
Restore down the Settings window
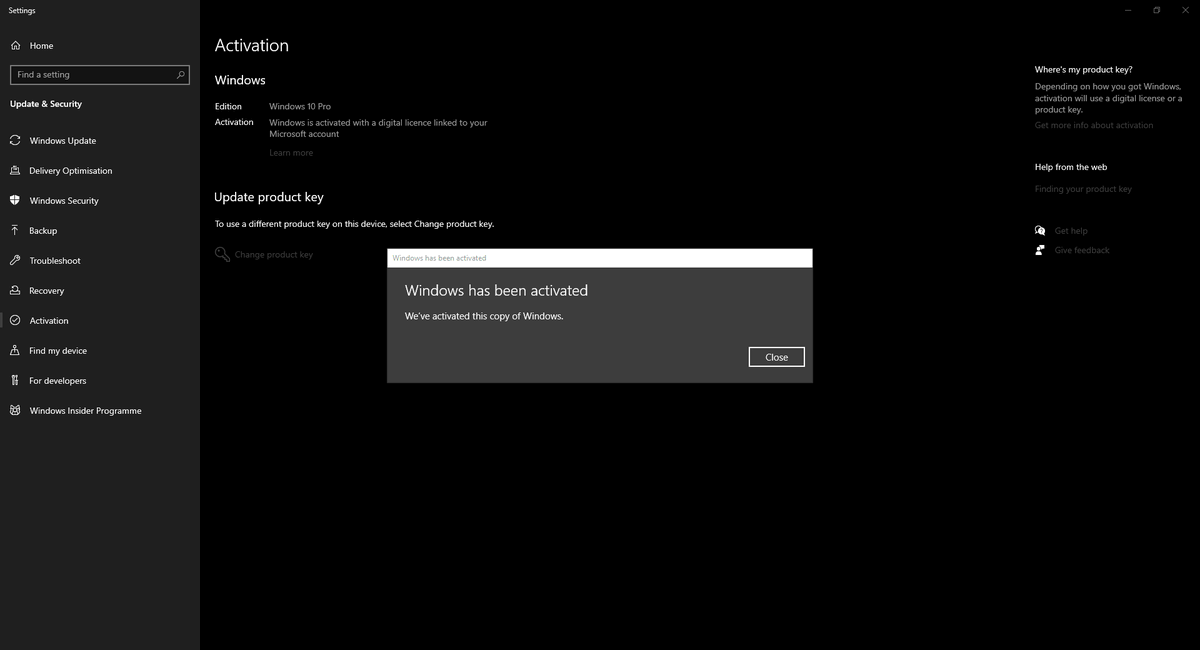pos(1156,10)
